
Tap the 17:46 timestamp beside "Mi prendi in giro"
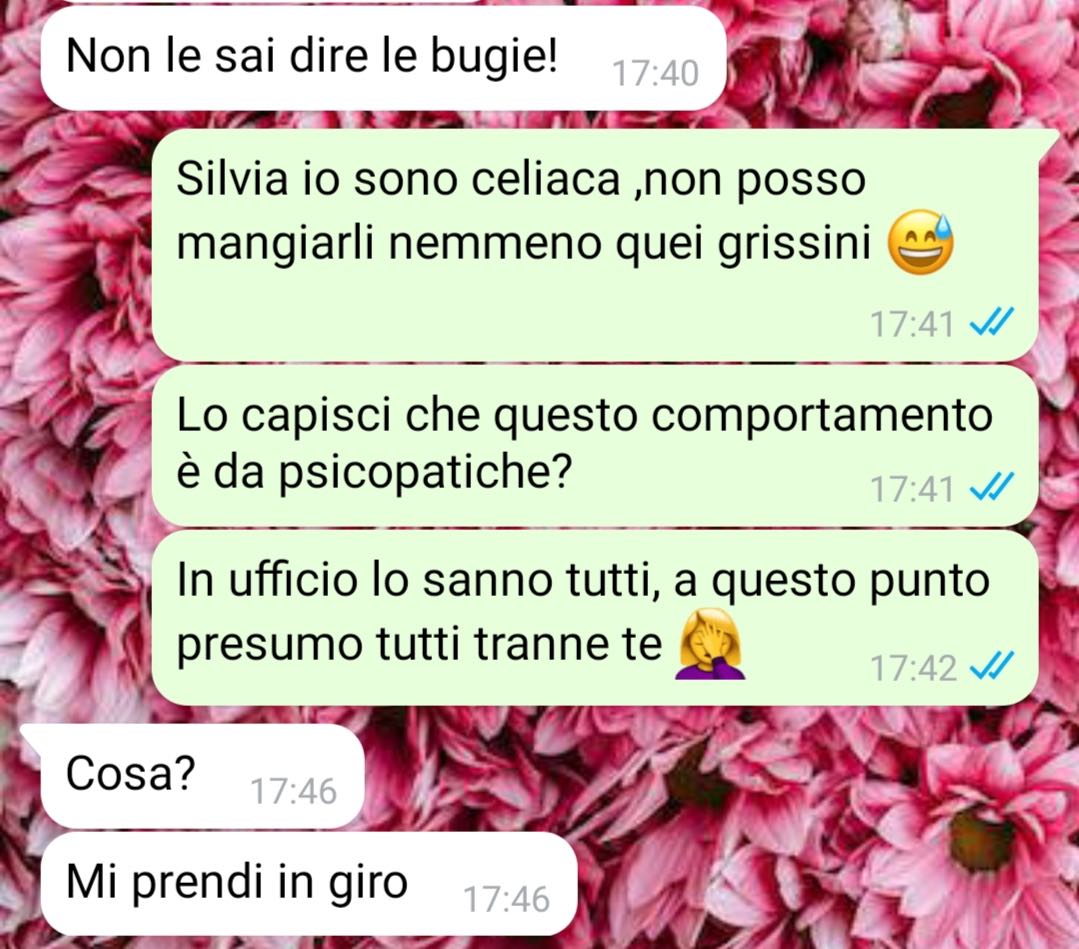coord(506,899)
